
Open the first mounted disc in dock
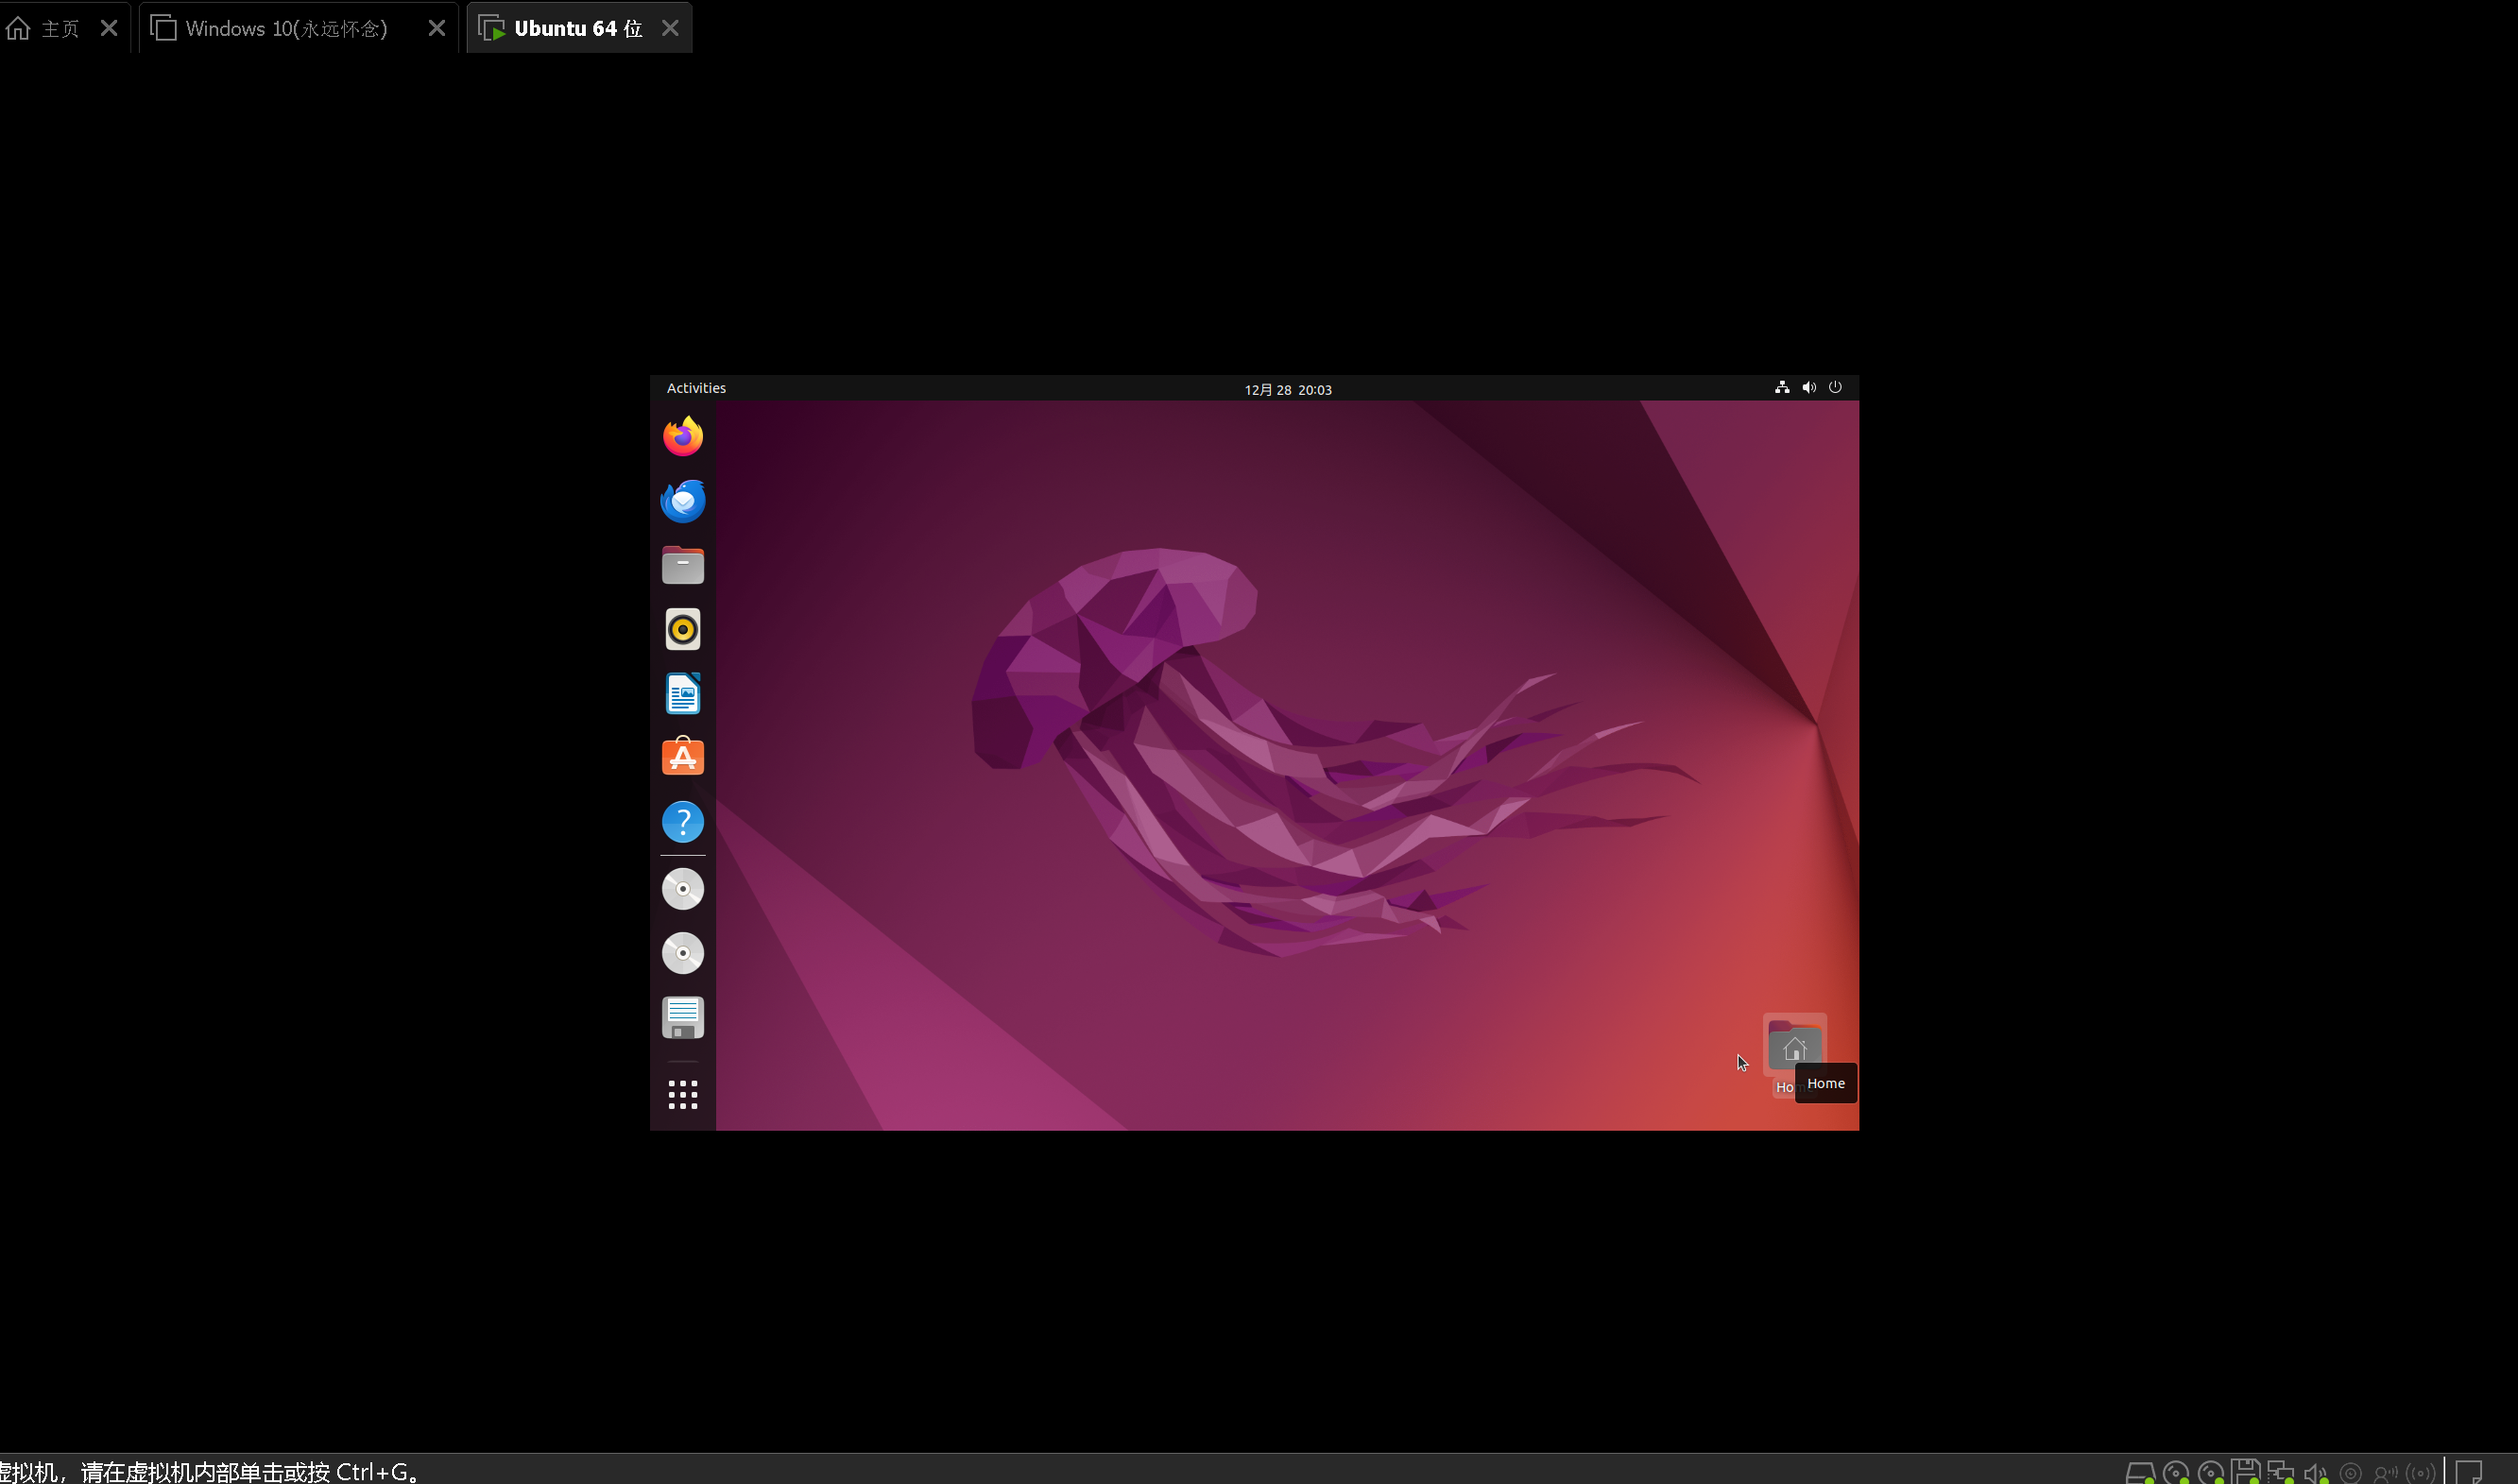pyautogui.click(x=683, y=889)
